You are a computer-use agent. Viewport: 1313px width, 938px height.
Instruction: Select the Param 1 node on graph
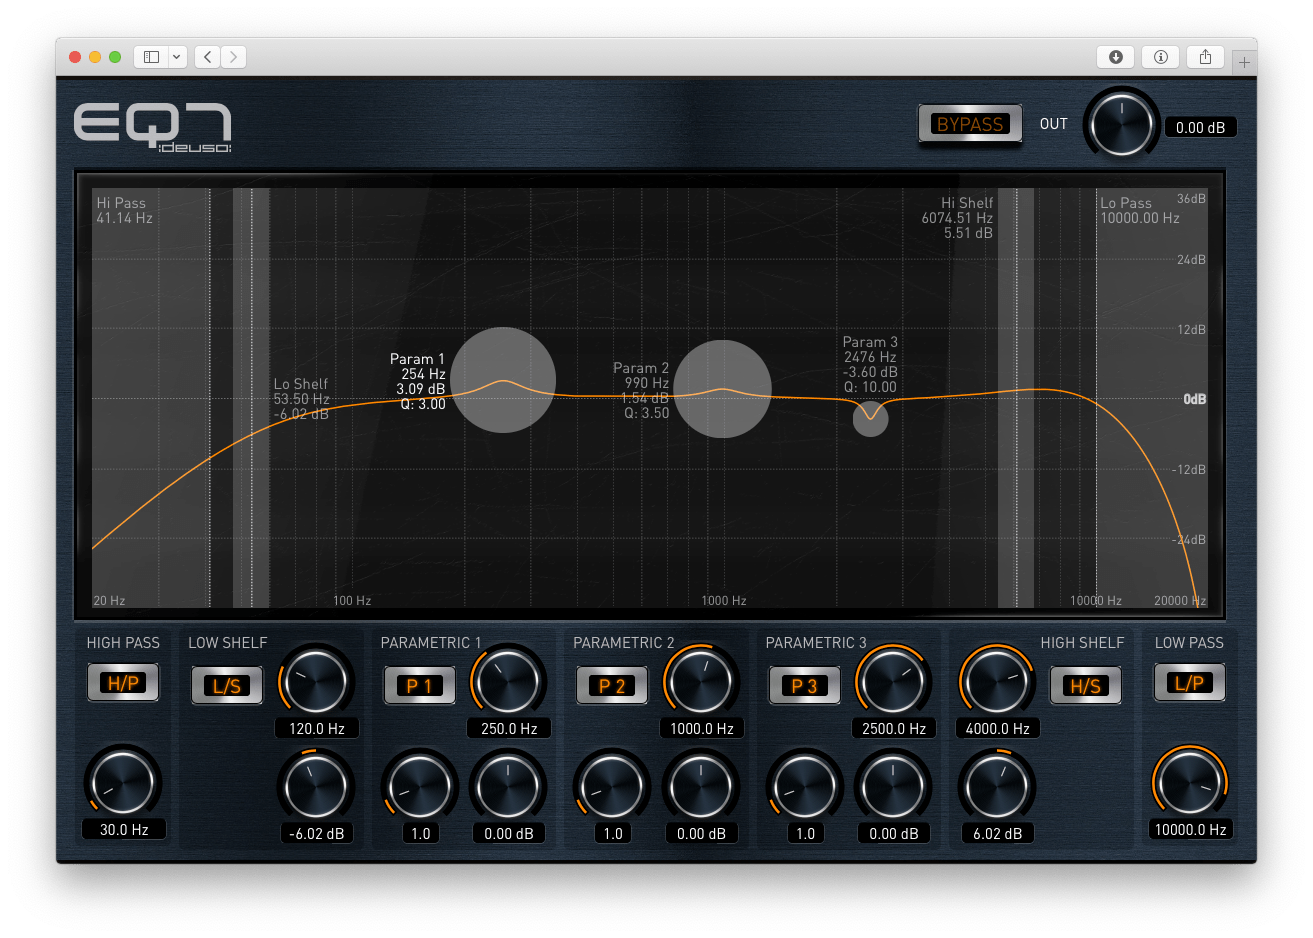tap(503, 380)
